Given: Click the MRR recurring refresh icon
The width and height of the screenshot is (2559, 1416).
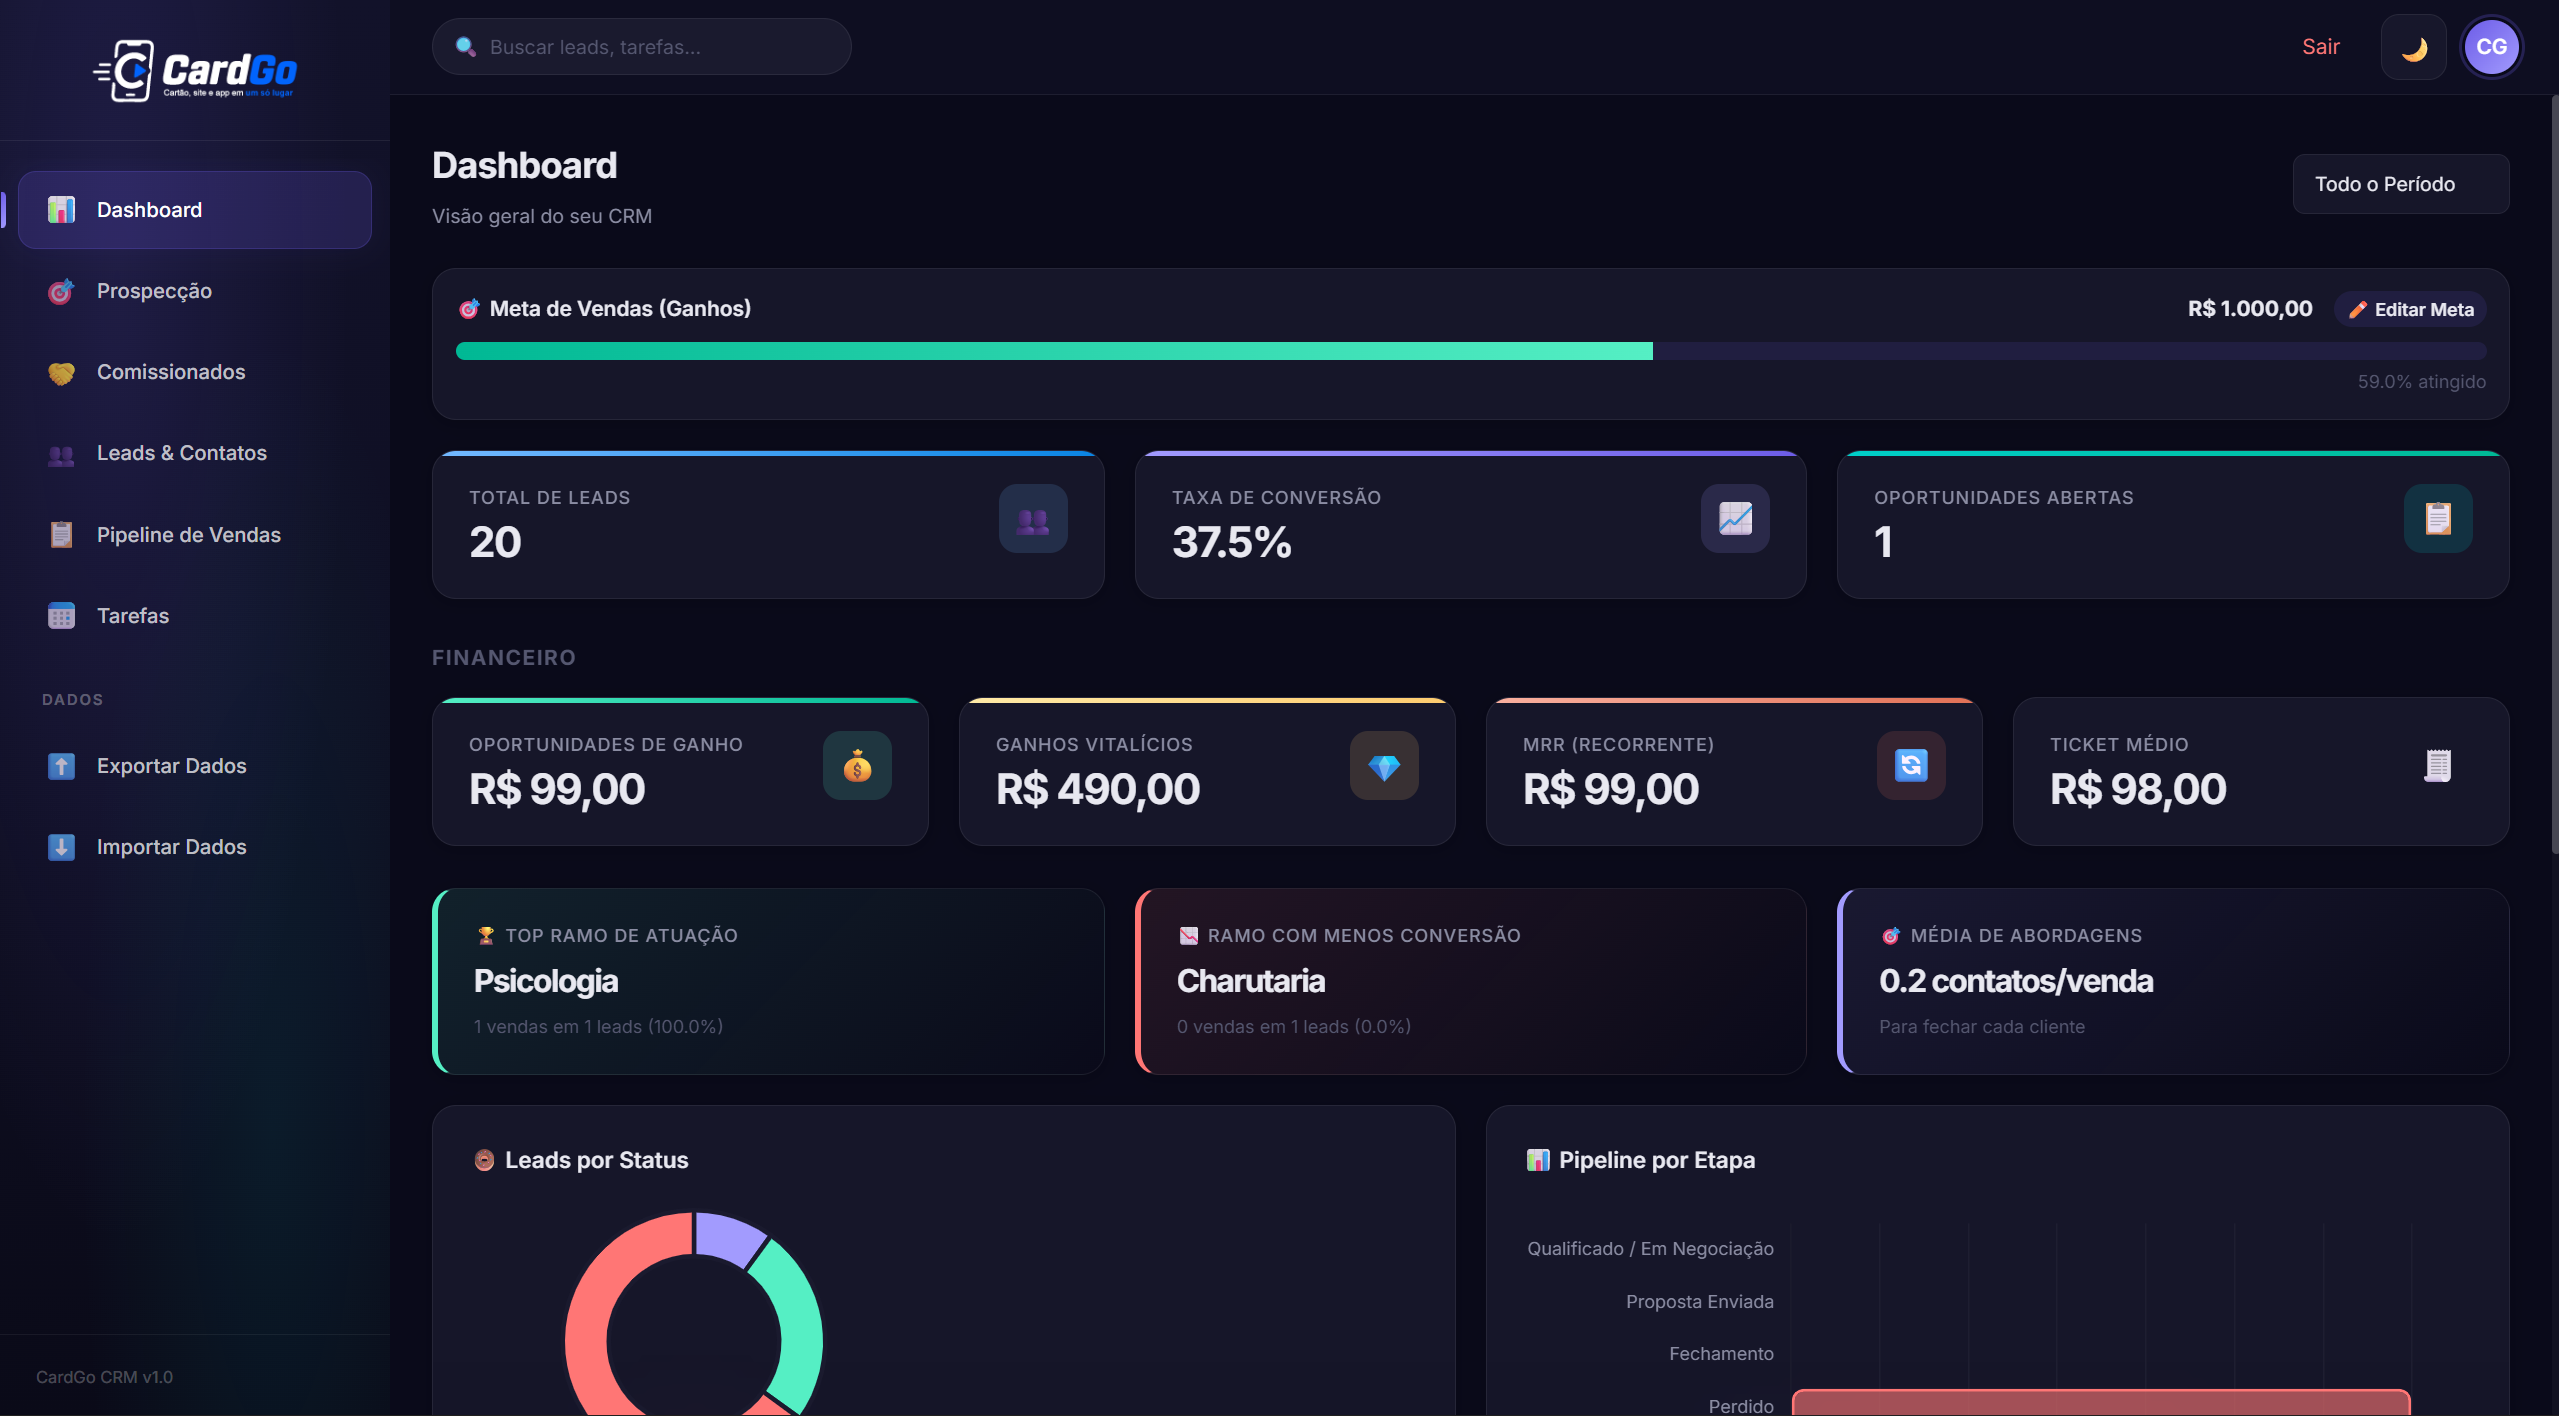Looking at the screenshot, I should (1911, 766).
